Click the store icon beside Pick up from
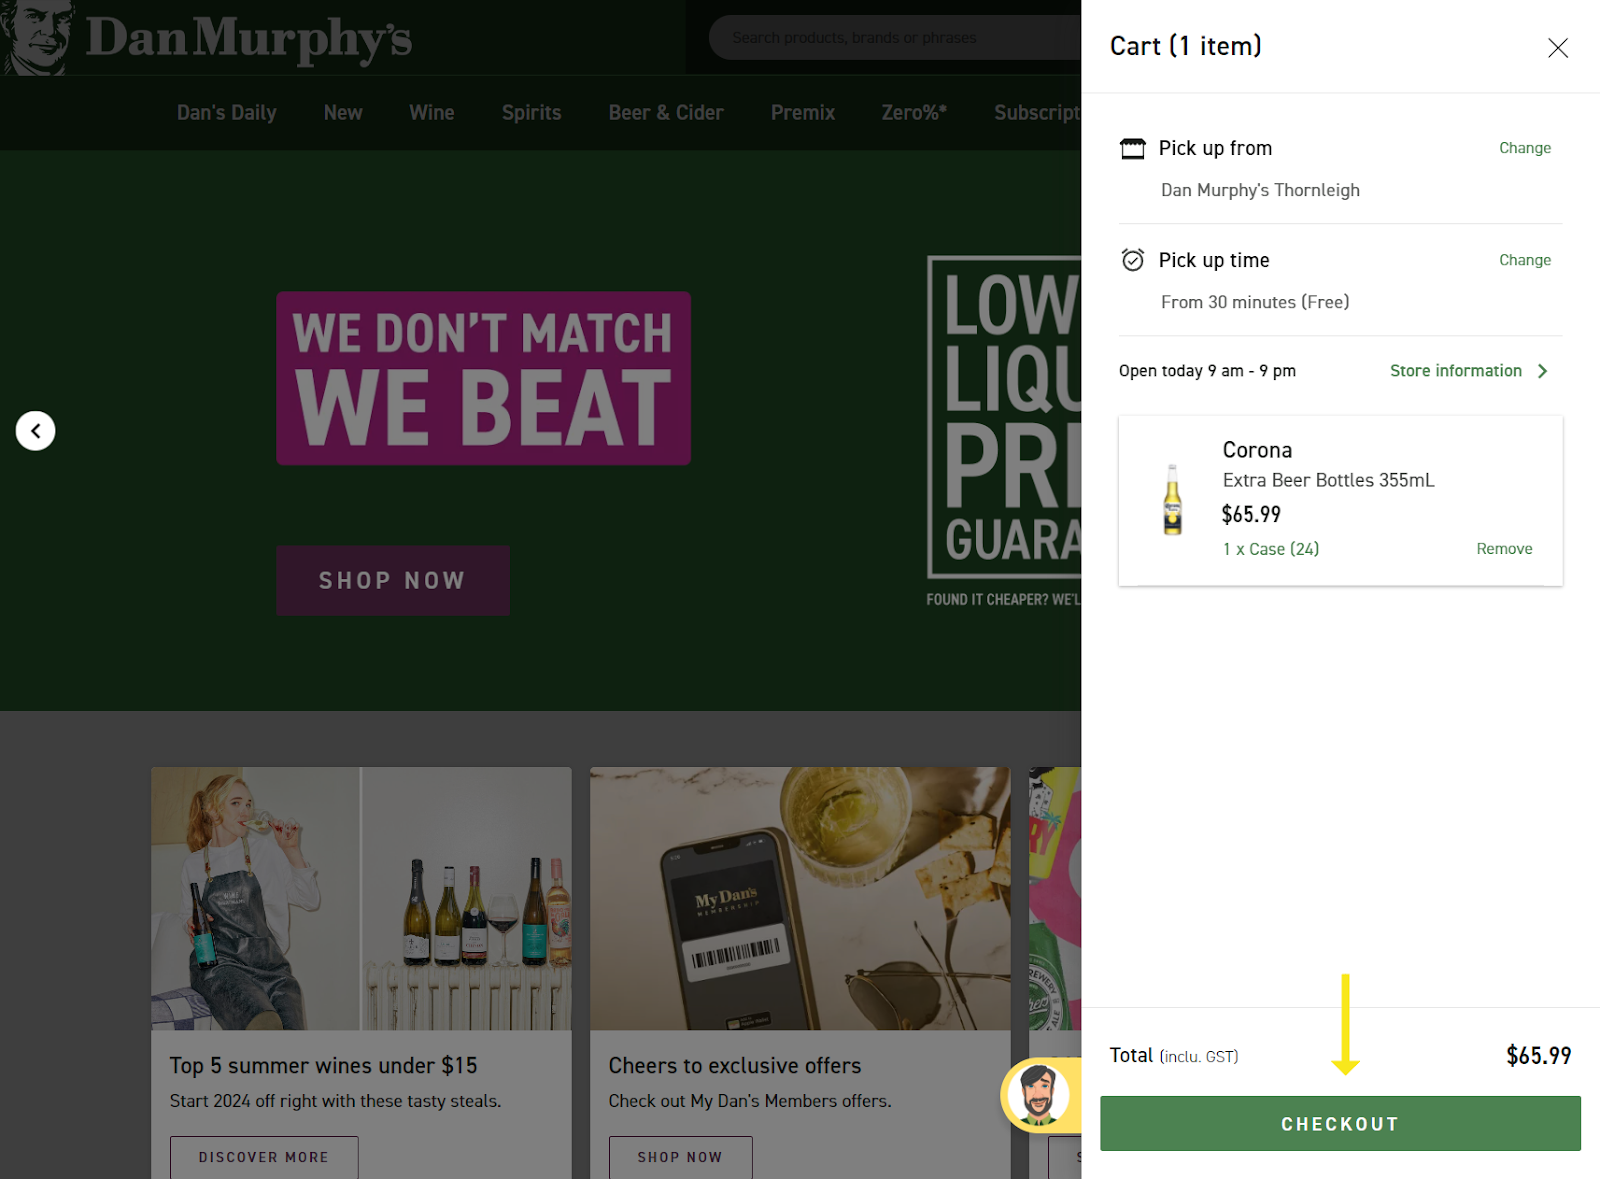 pos(1132,149)
